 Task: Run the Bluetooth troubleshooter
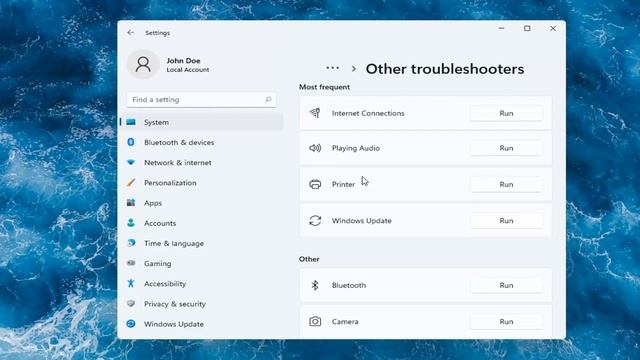(x=506, y=285)
